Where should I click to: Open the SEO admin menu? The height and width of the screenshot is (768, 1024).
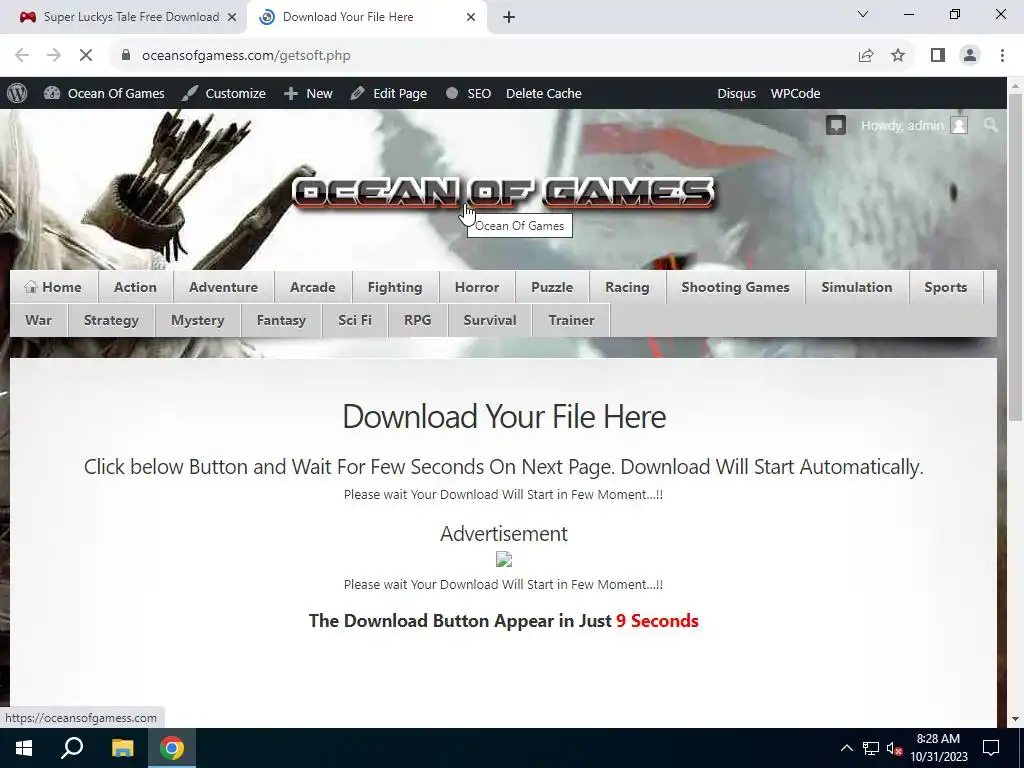point(468,93)
